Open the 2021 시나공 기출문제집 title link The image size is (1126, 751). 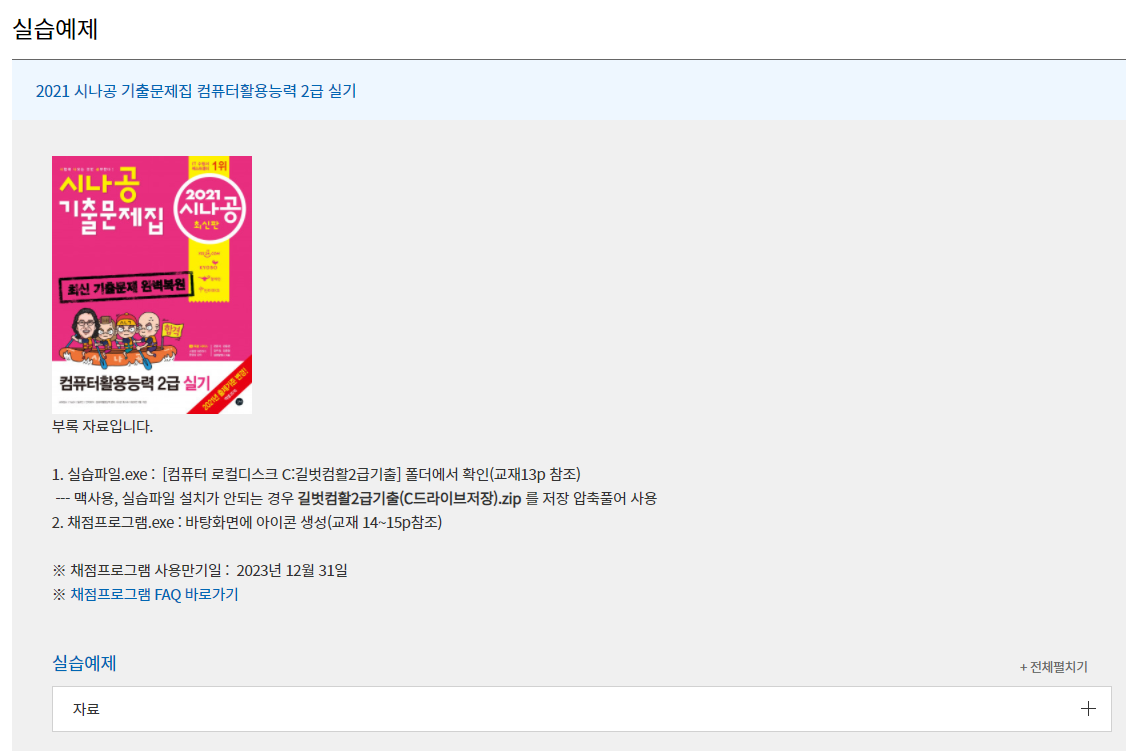(196, 91)
